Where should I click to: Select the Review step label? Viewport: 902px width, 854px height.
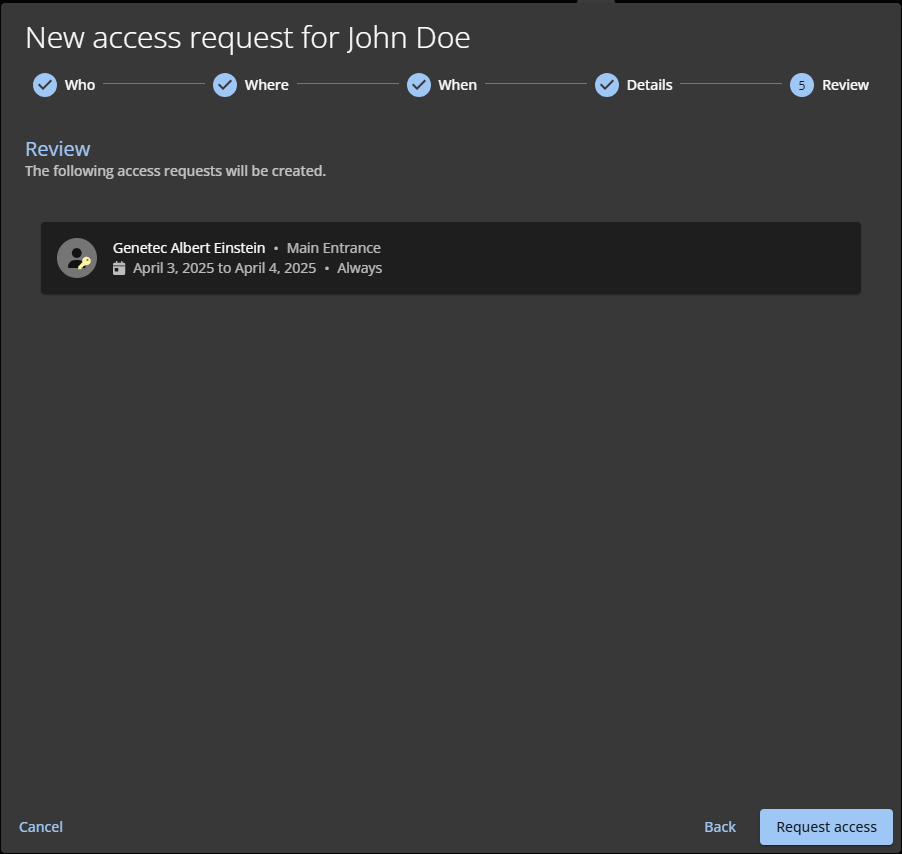(x=845, y=85)
